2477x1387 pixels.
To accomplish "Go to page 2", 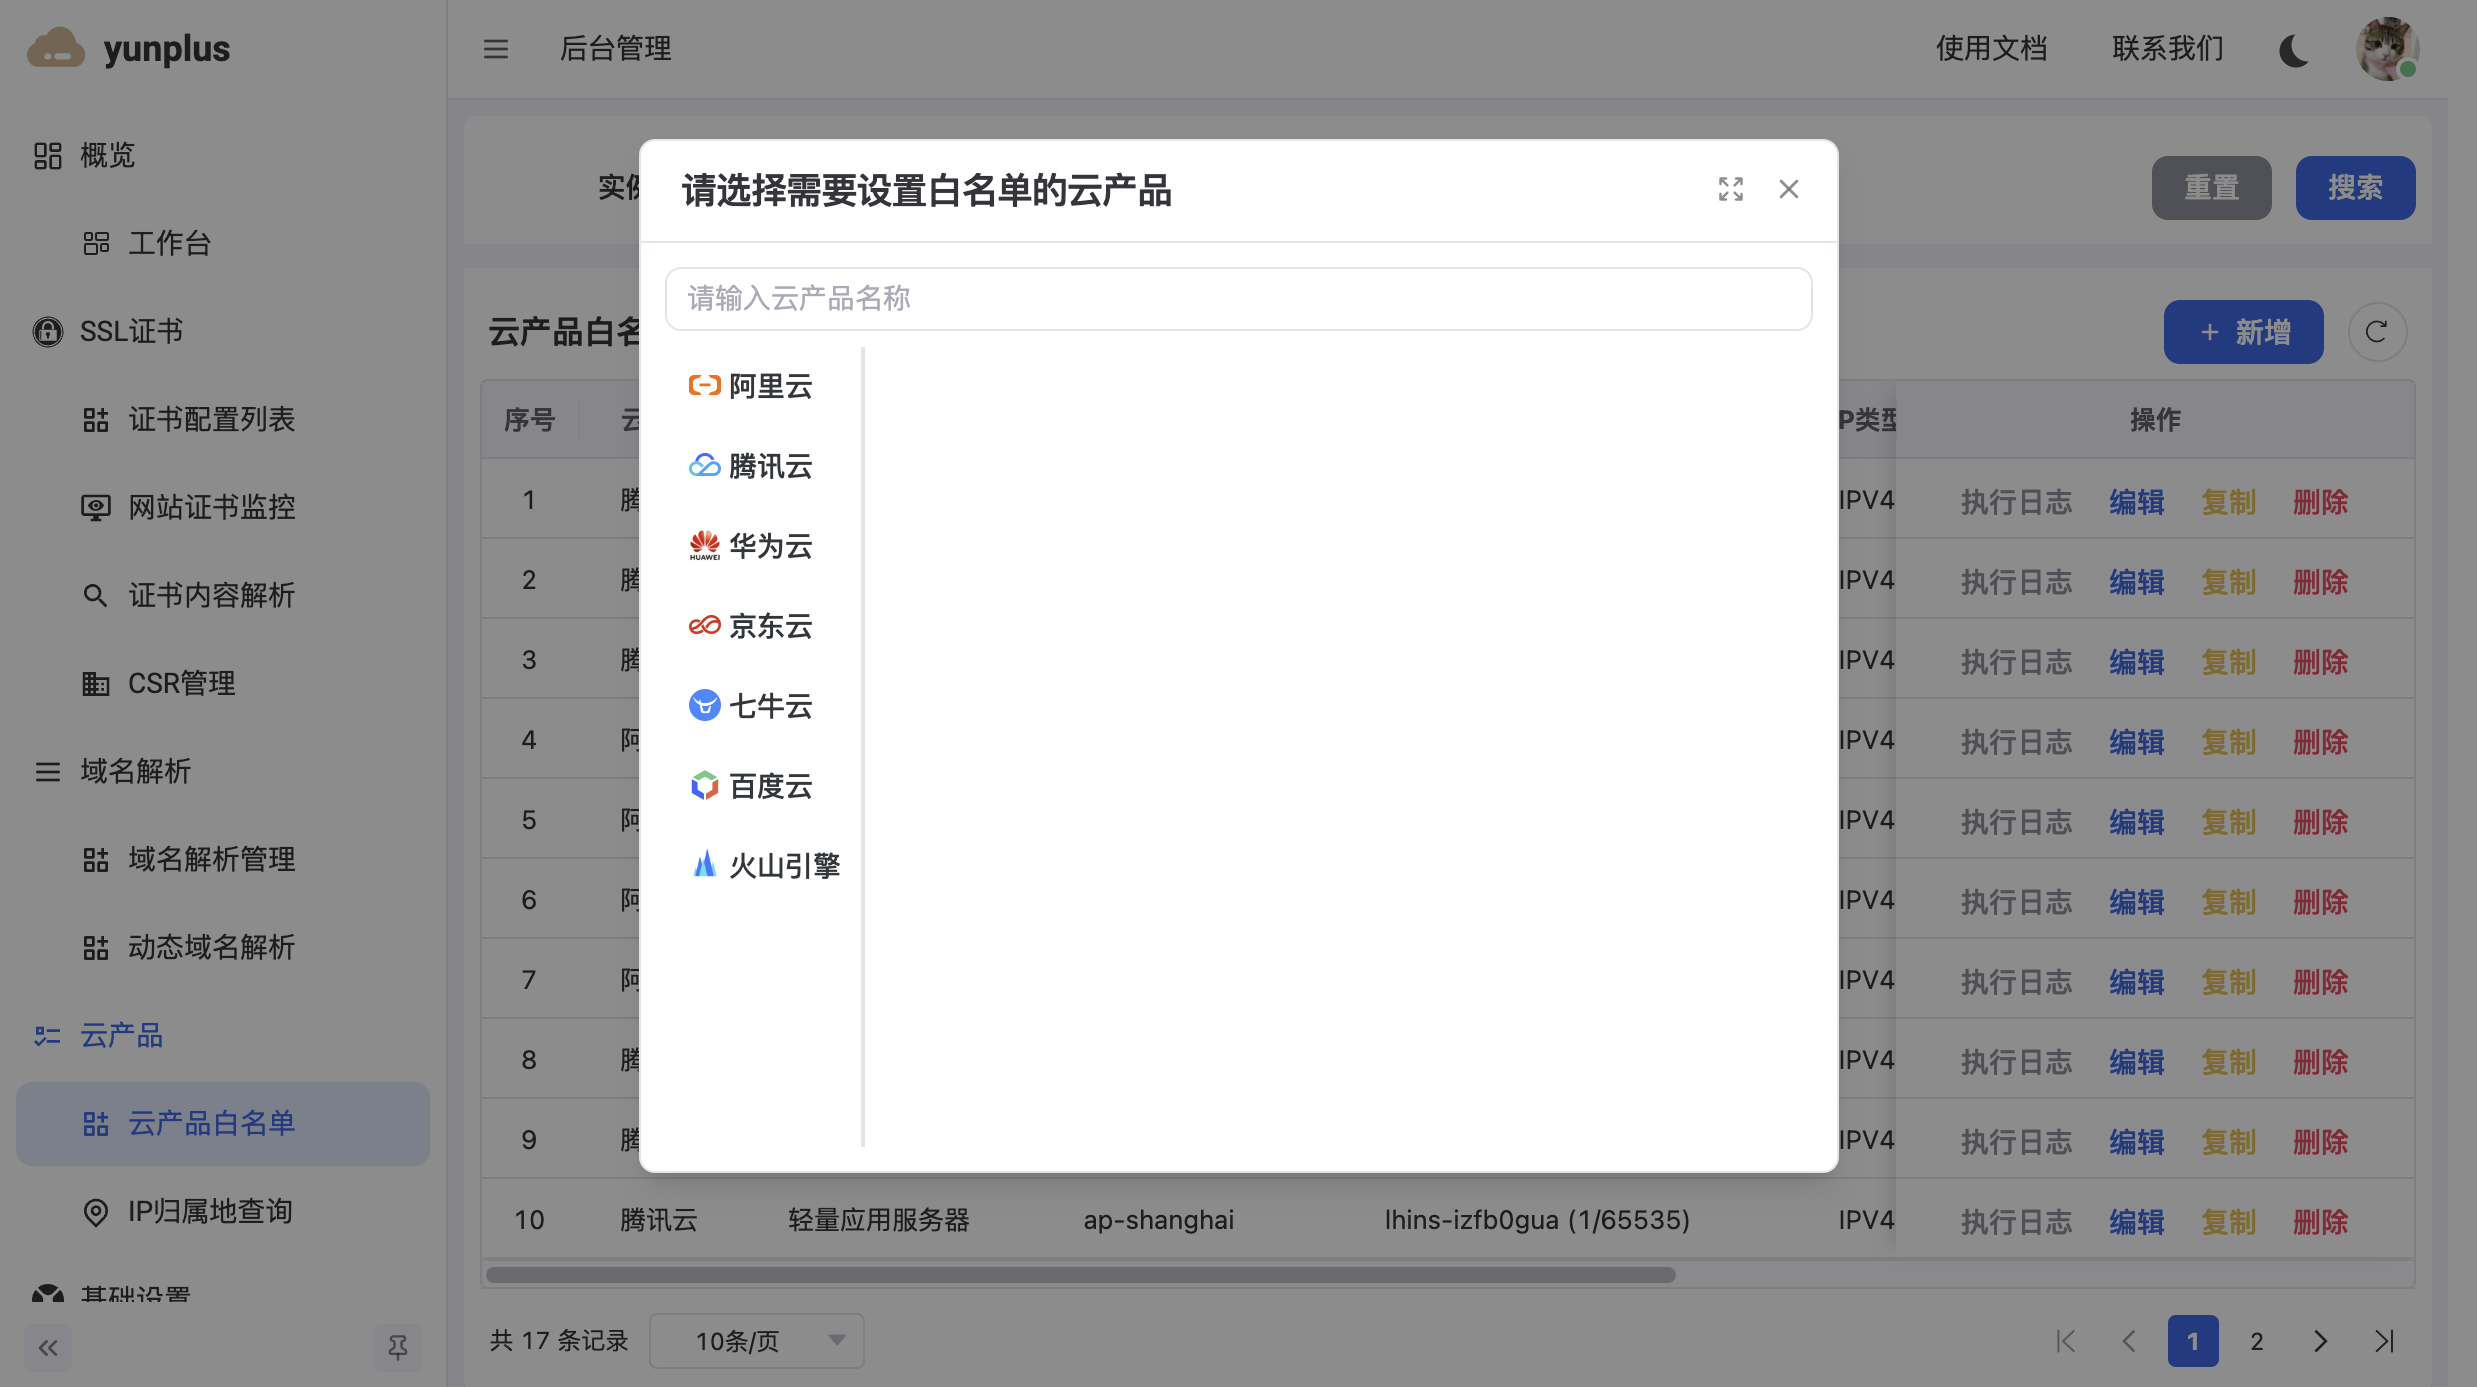I will coord(2257,1341).
